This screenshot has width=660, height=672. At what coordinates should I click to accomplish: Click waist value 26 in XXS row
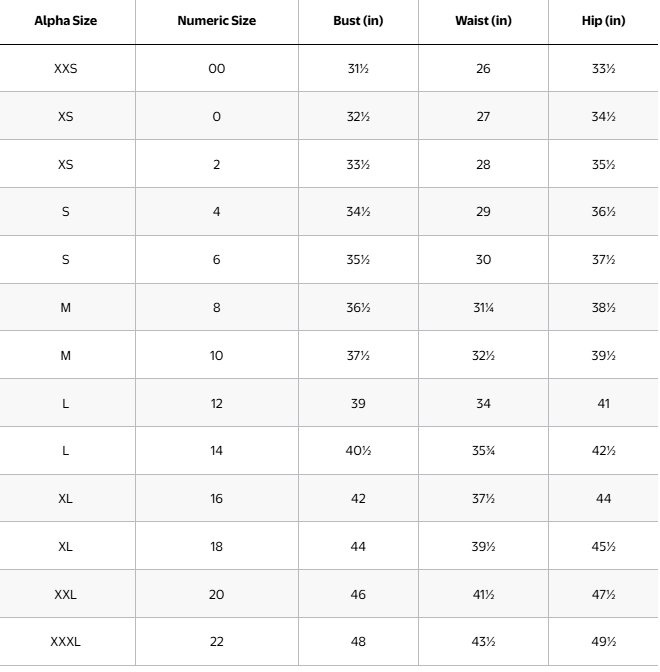coord(483,69)
